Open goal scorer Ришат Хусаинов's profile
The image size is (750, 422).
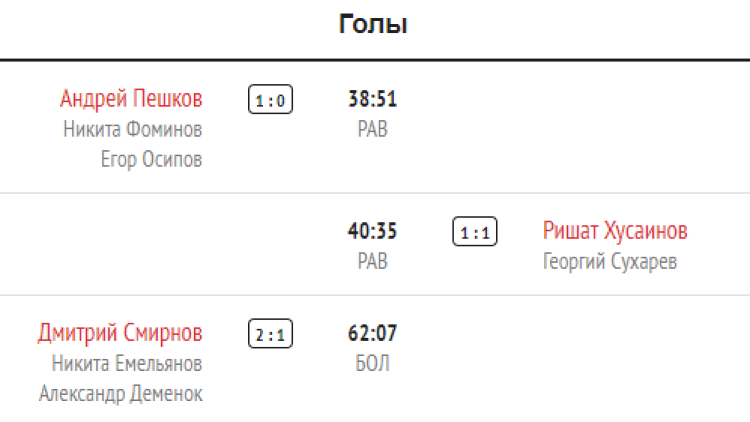615,232
